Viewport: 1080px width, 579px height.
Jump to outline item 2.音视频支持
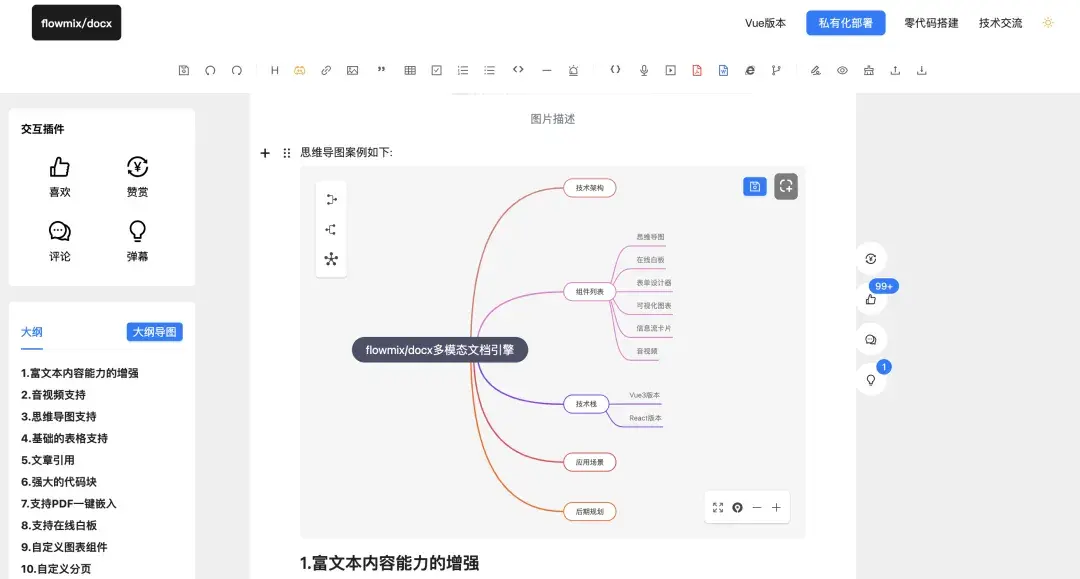point(53,395)
